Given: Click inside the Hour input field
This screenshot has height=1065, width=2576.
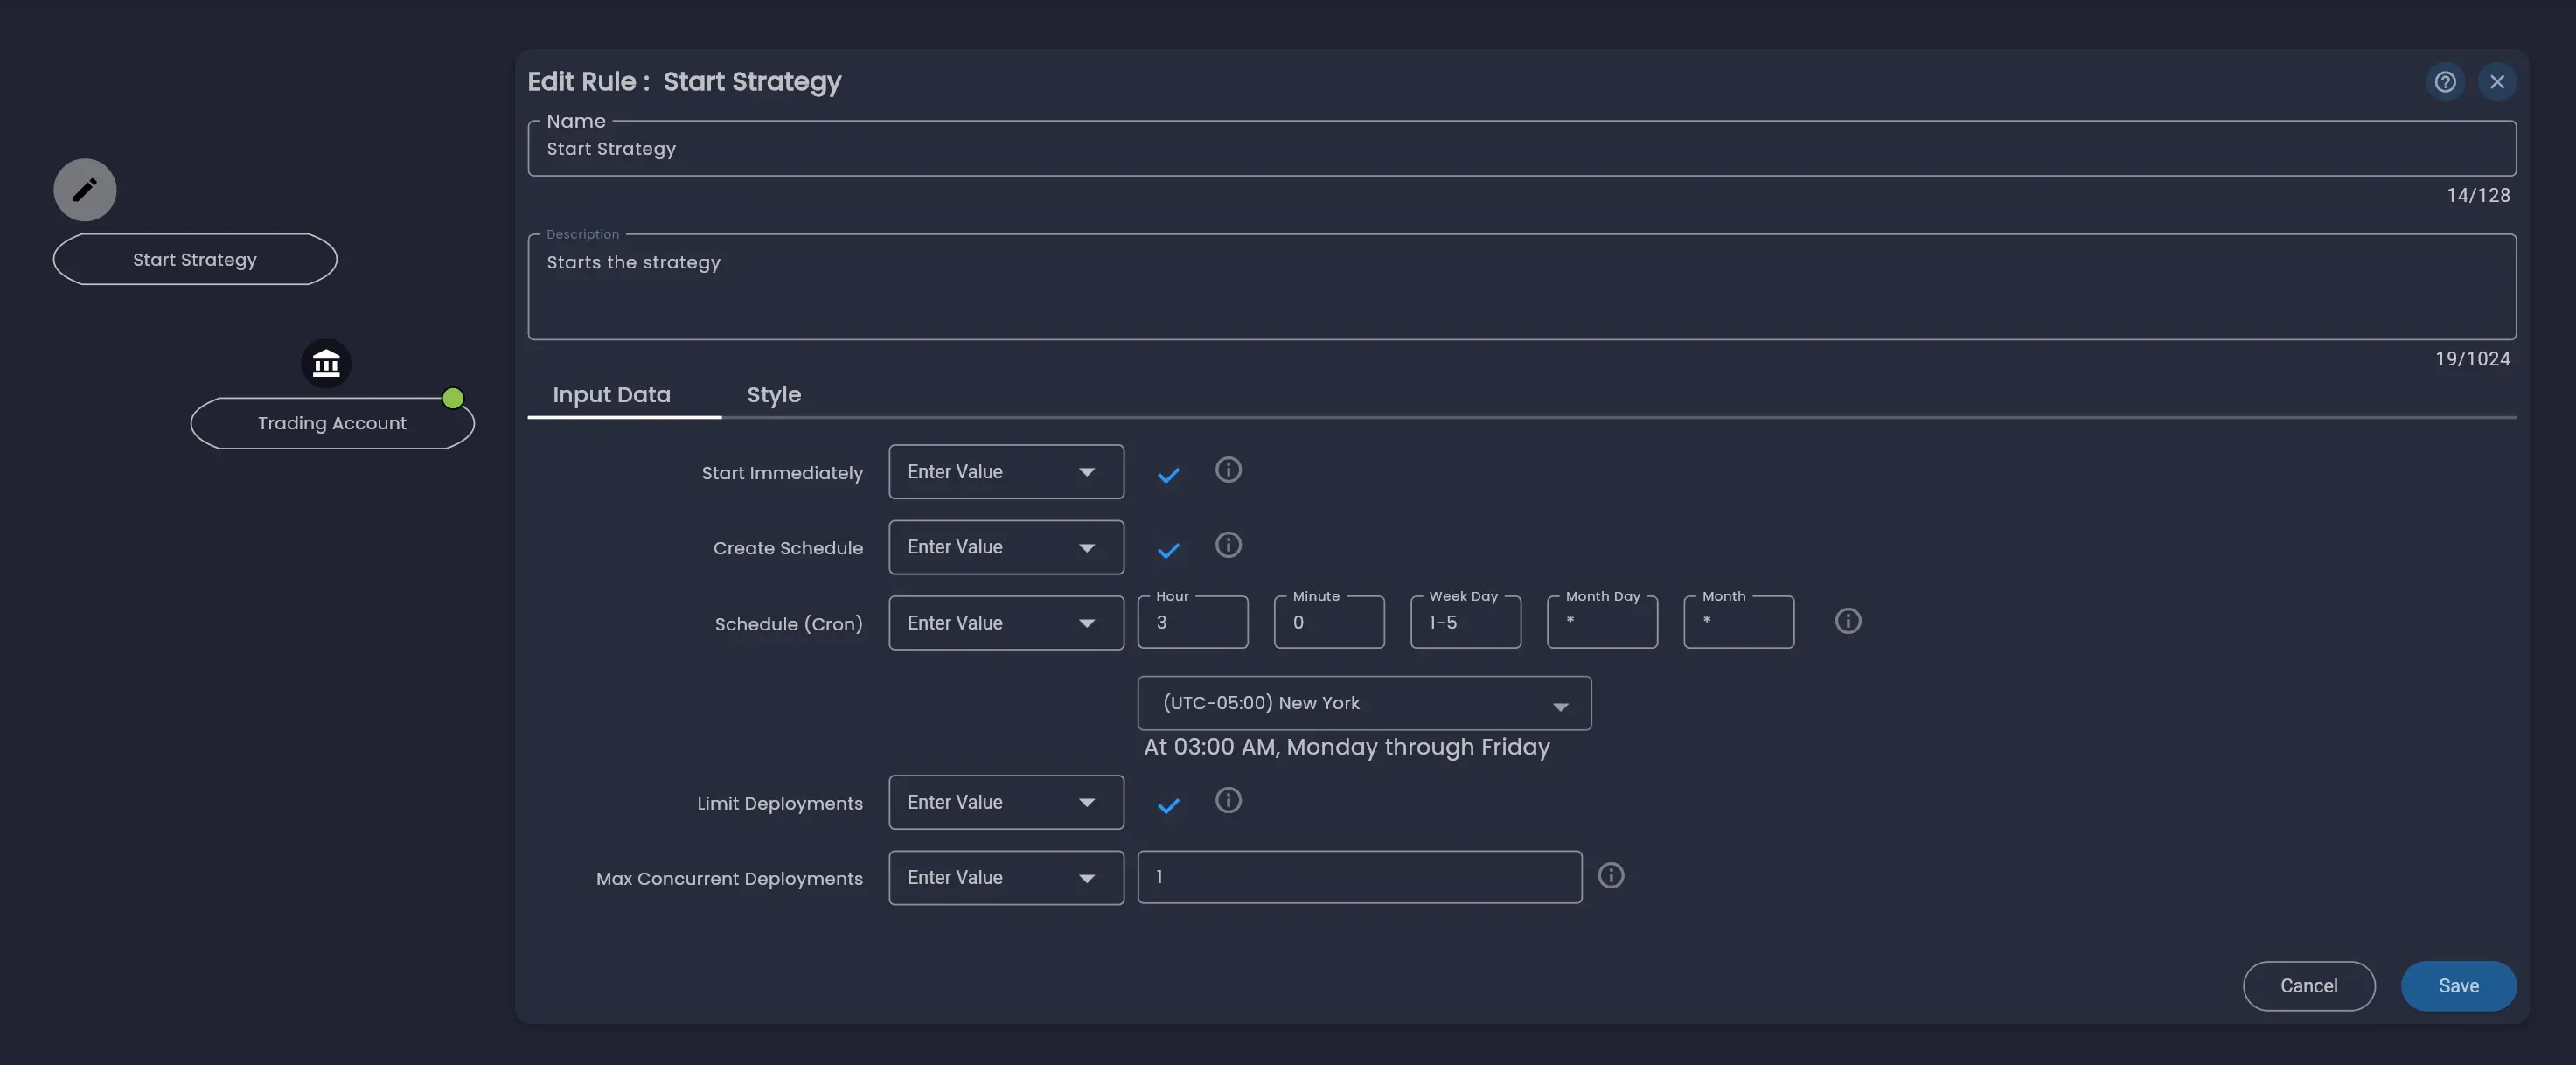Looking at the screenshot, I should (1192, 622).
